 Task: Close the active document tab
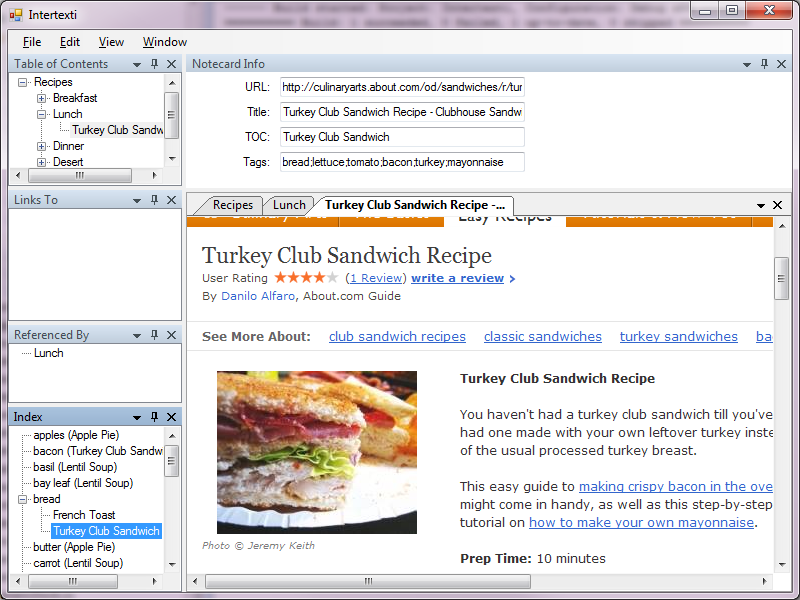coord(778,205)
